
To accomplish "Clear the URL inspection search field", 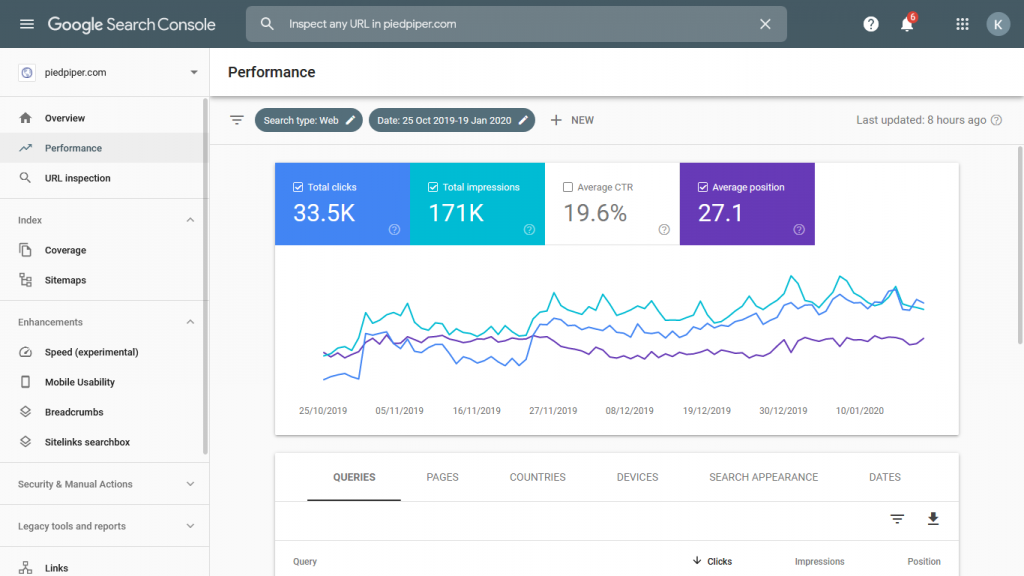I will pyautogui.click(x=765, y=24).
